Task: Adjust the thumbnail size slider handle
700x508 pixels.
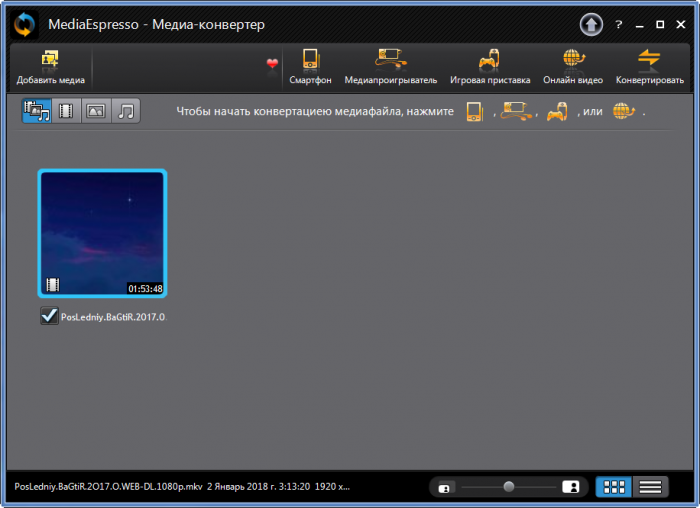Action: click(x=508, y=487)
